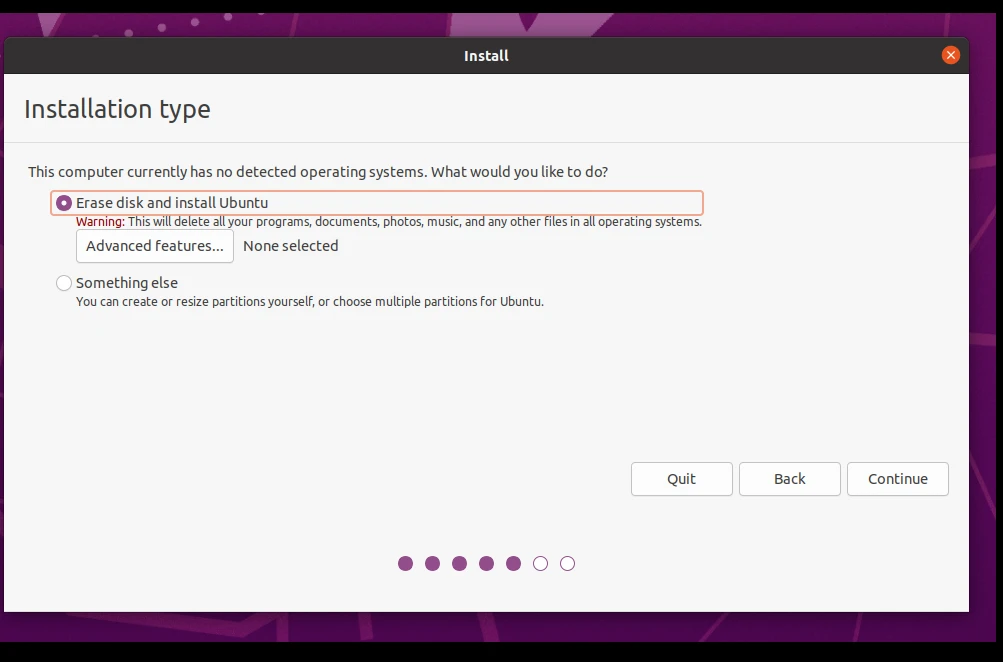Click the last empty progress dot
1003x662 pixels.
(x=567, y=564)
